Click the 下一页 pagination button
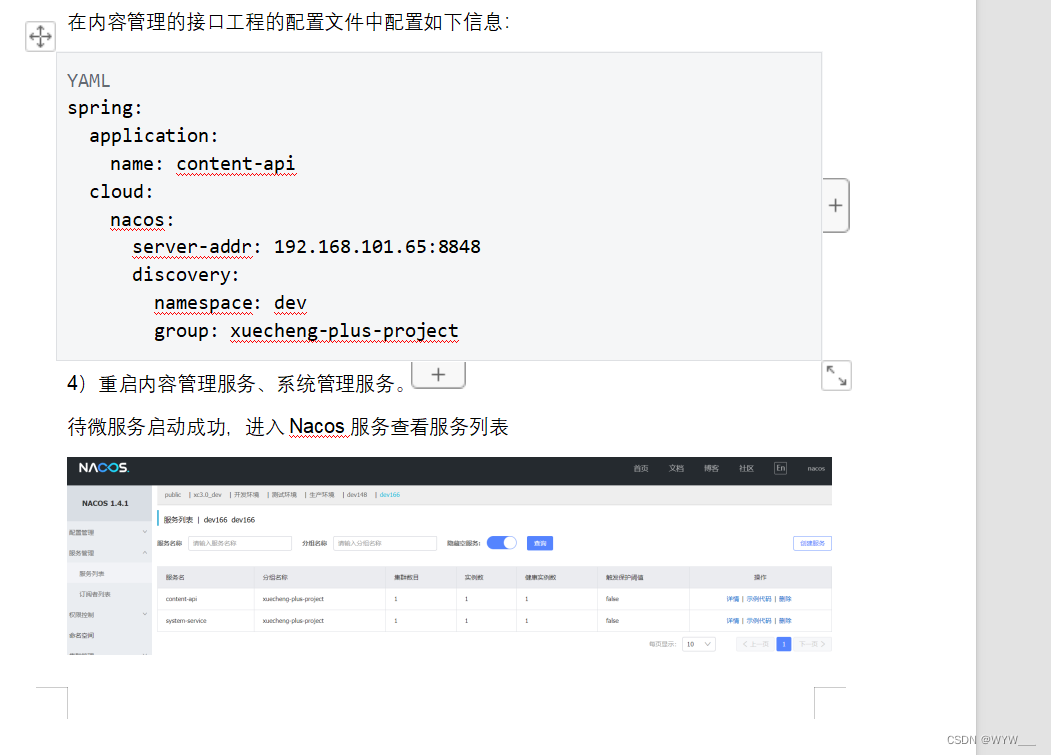 [812, 644]
